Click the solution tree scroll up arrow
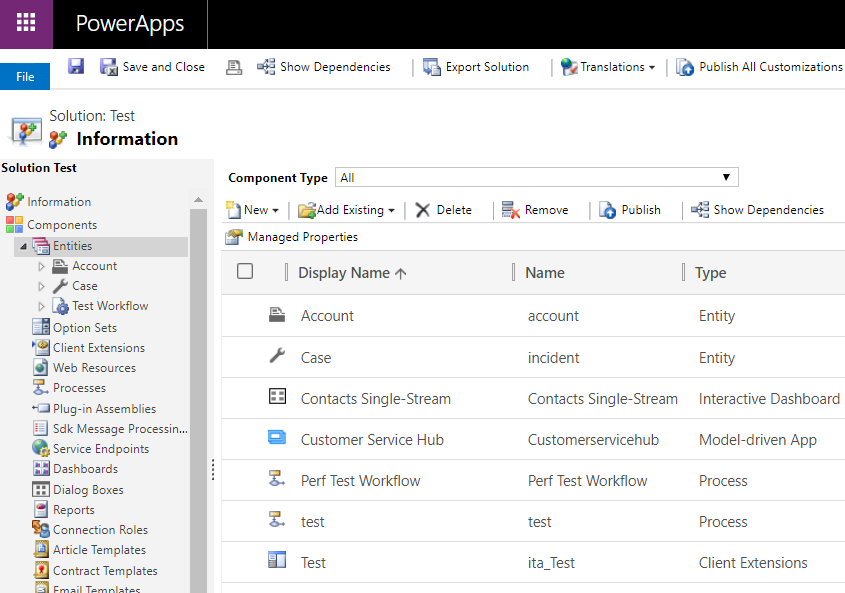This screenshot has height=593, width=845. [x=198, y=200]
